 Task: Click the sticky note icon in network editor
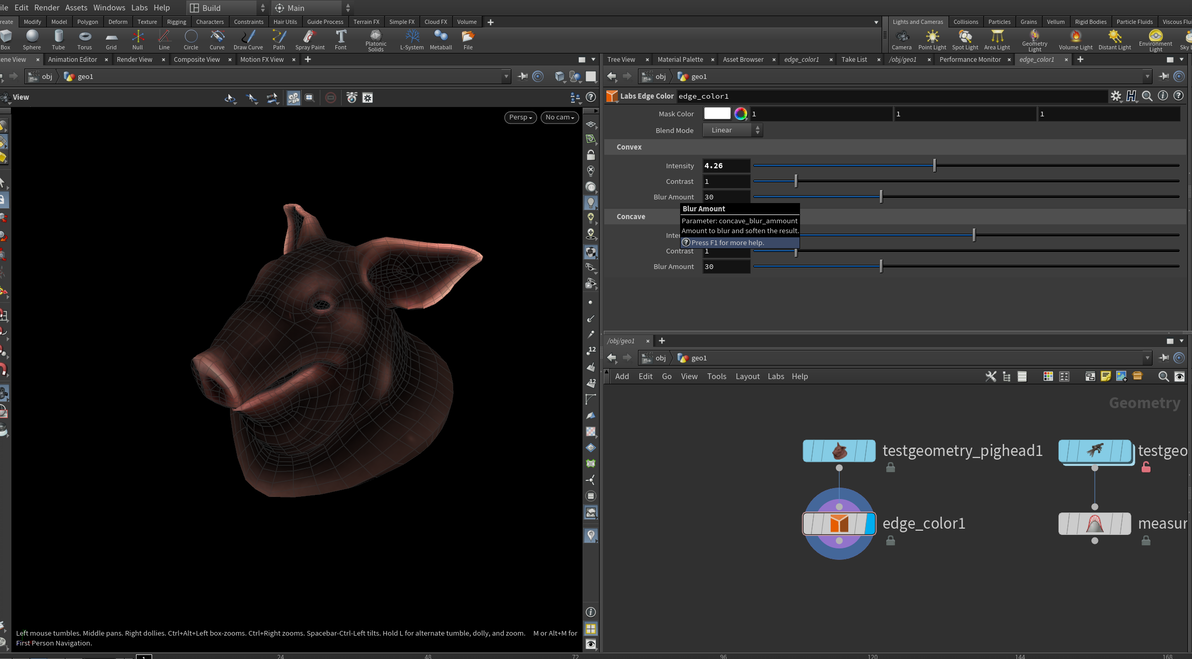pos(1105,377)
